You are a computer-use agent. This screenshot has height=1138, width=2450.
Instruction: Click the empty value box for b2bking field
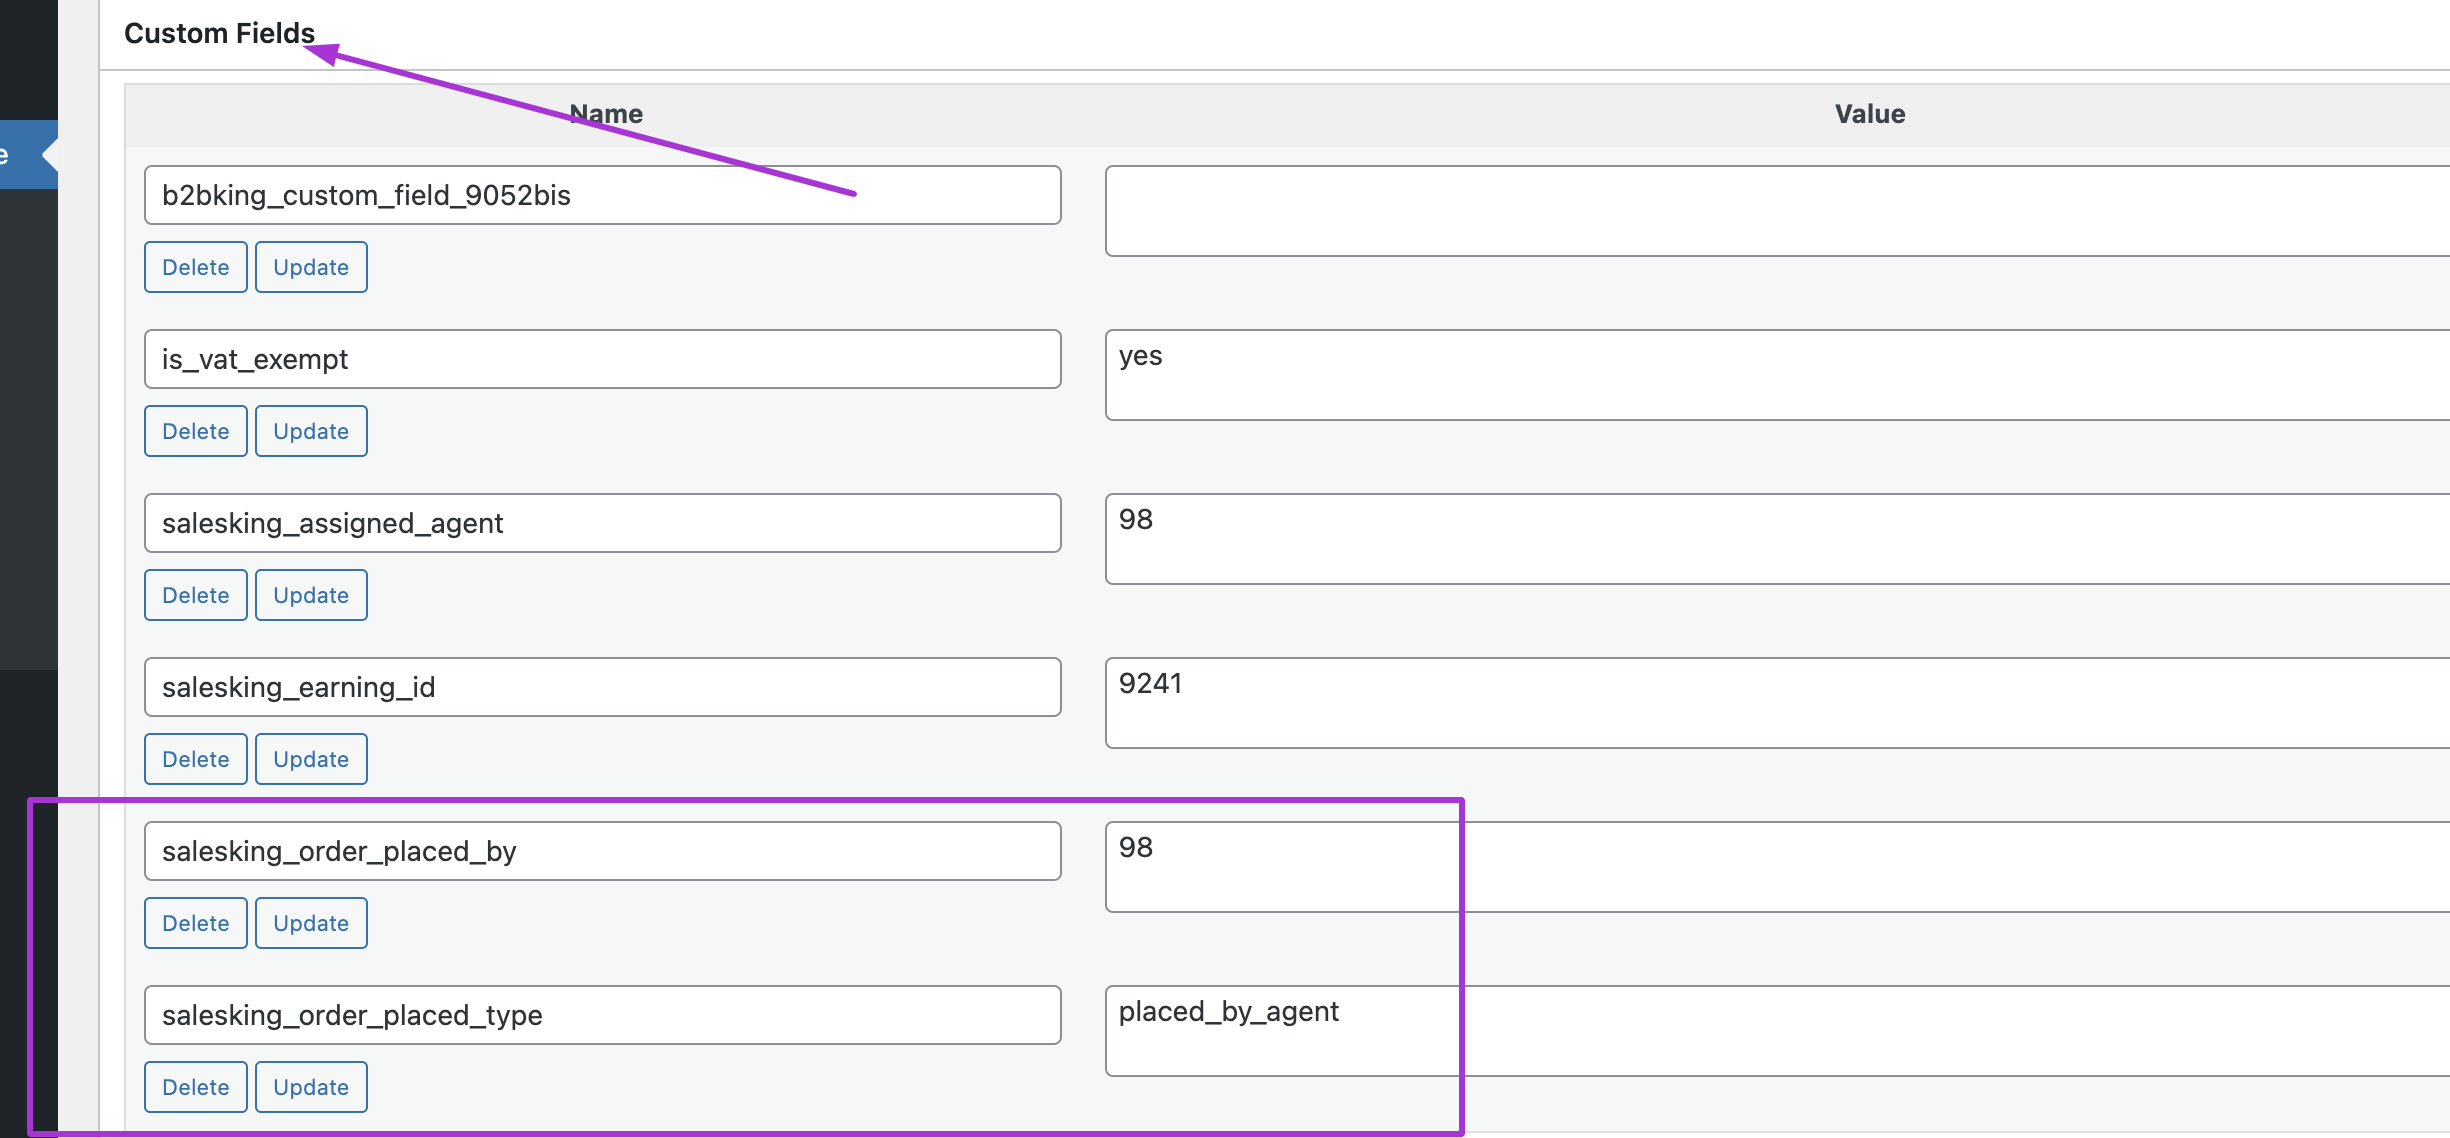1777,211
